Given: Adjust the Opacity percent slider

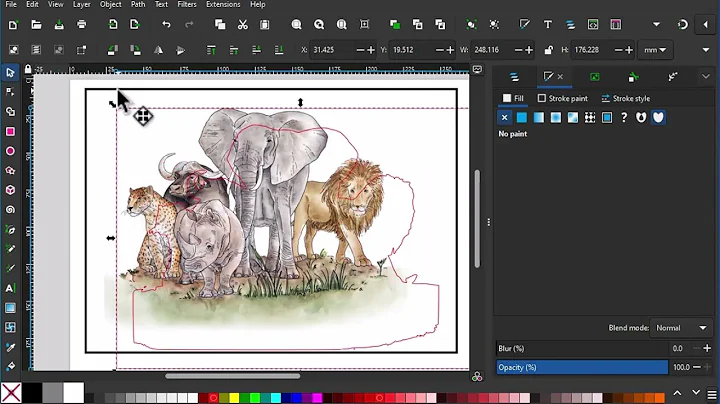Looking at the screenshot, I should [x=582, y=367].
